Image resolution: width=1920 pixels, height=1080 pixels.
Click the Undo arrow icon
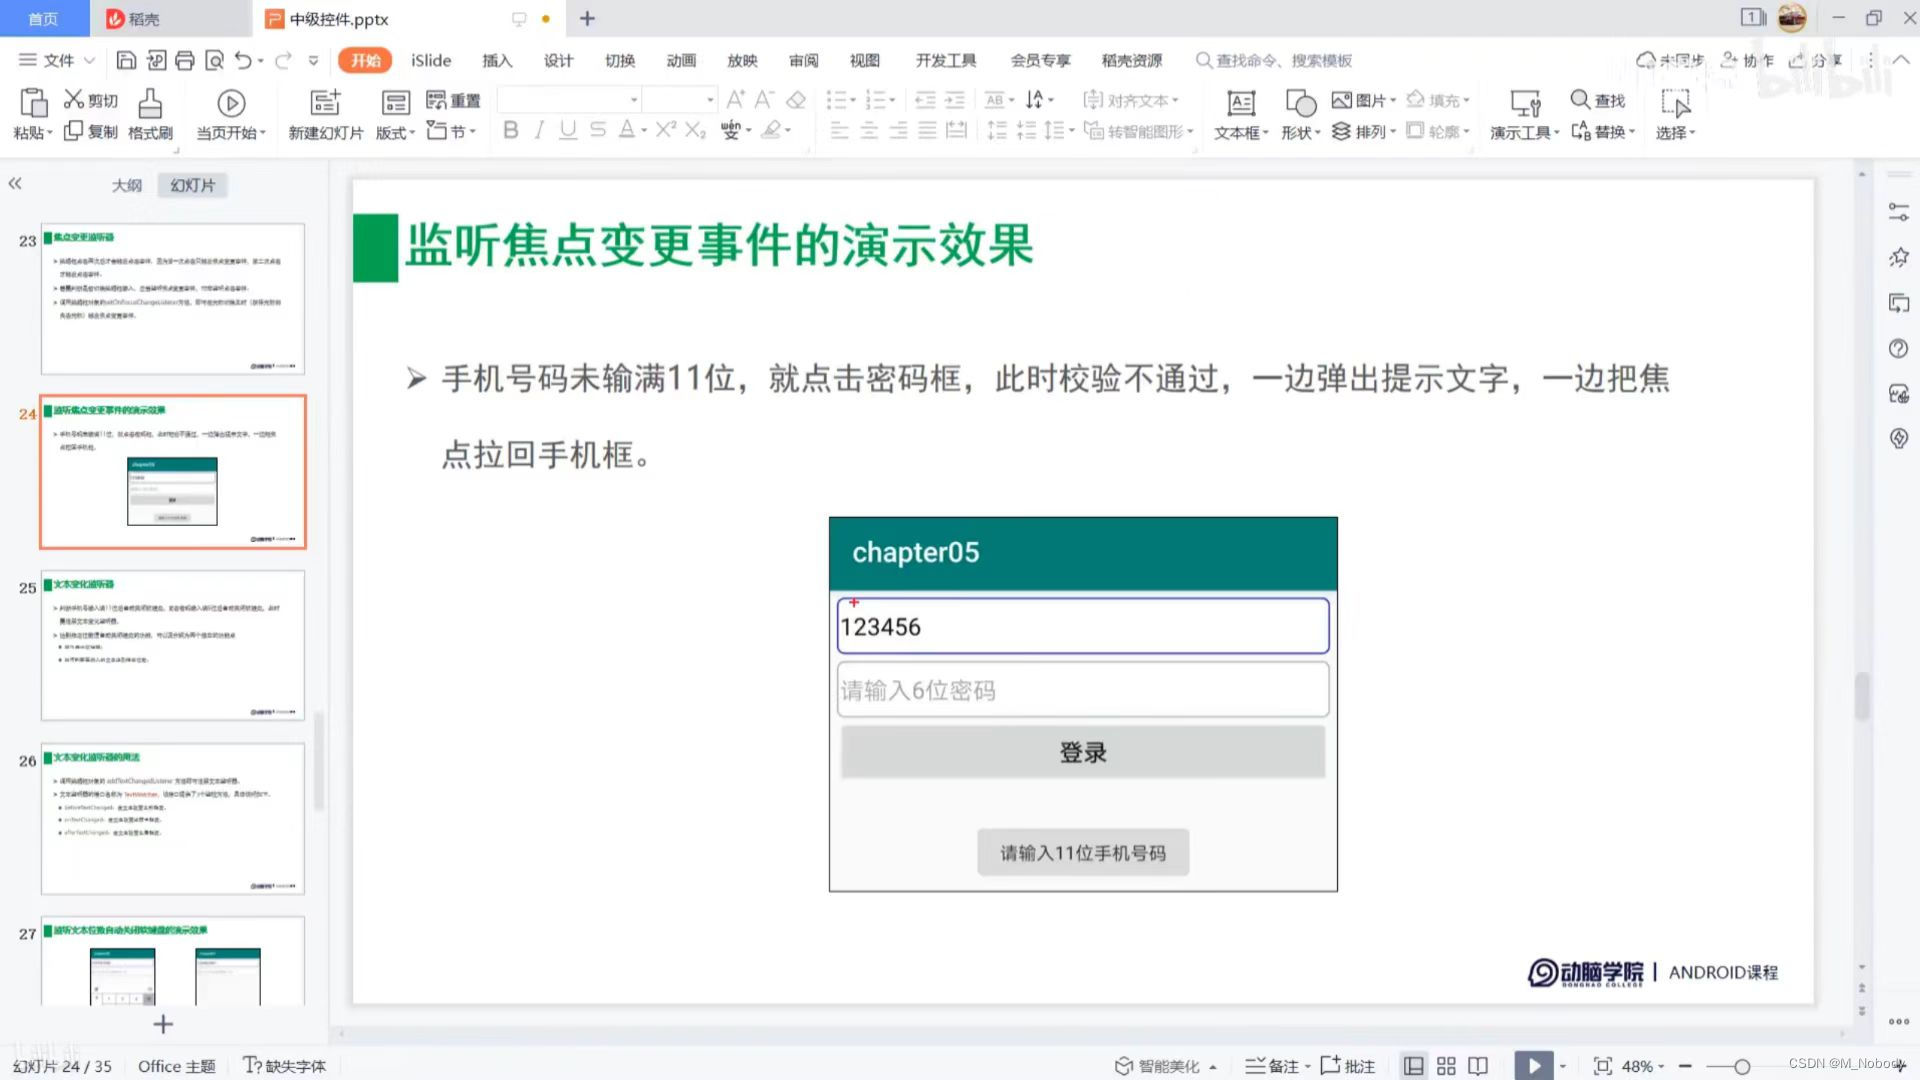click(243, 61)
